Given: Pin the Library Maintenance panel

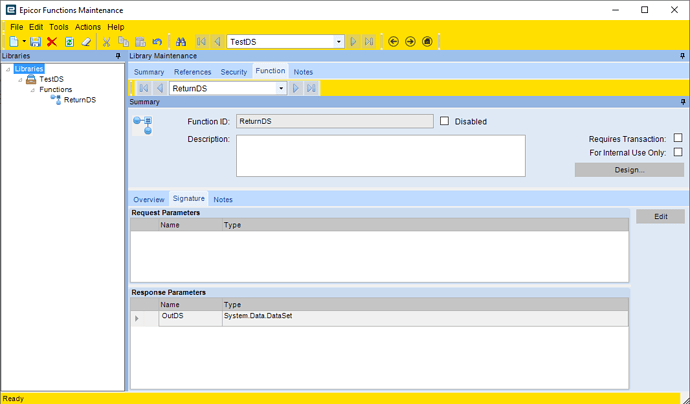Looking at the screenshot, I should 683,56.
